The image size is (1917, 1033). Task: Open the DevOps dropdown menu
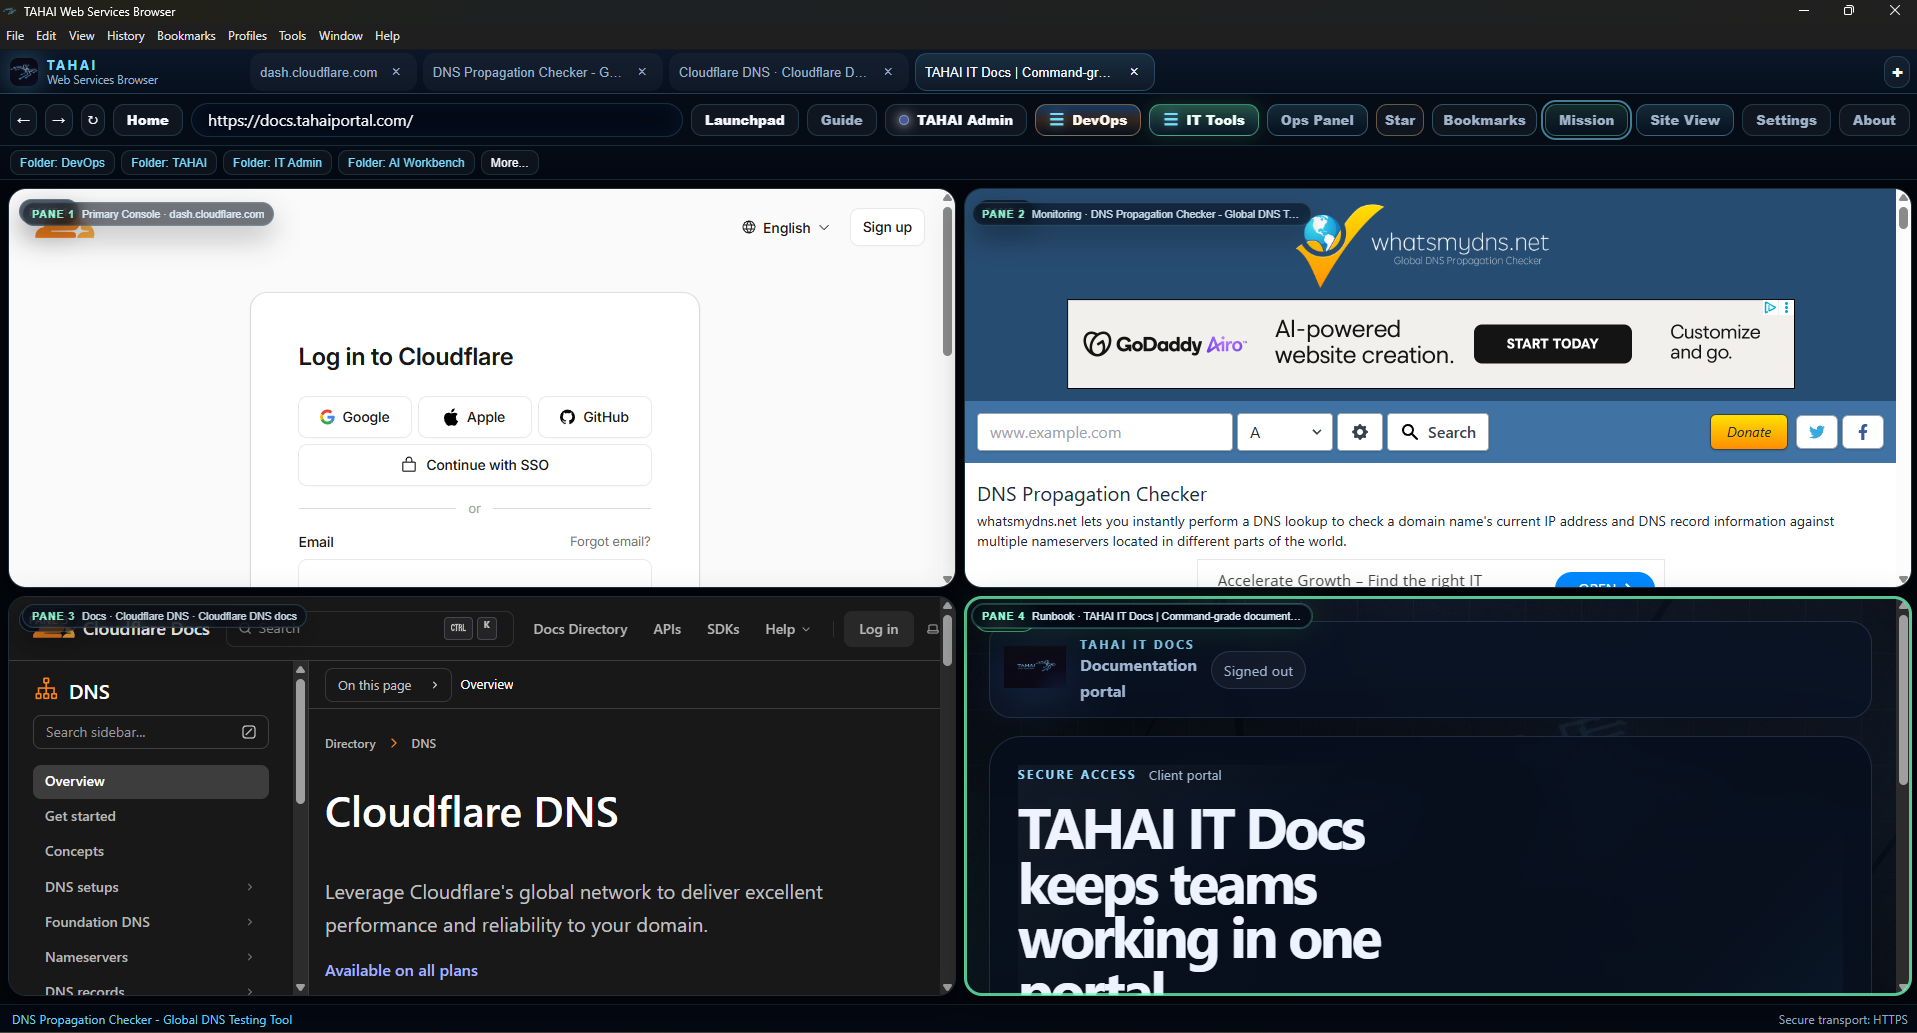[1088, 120]
